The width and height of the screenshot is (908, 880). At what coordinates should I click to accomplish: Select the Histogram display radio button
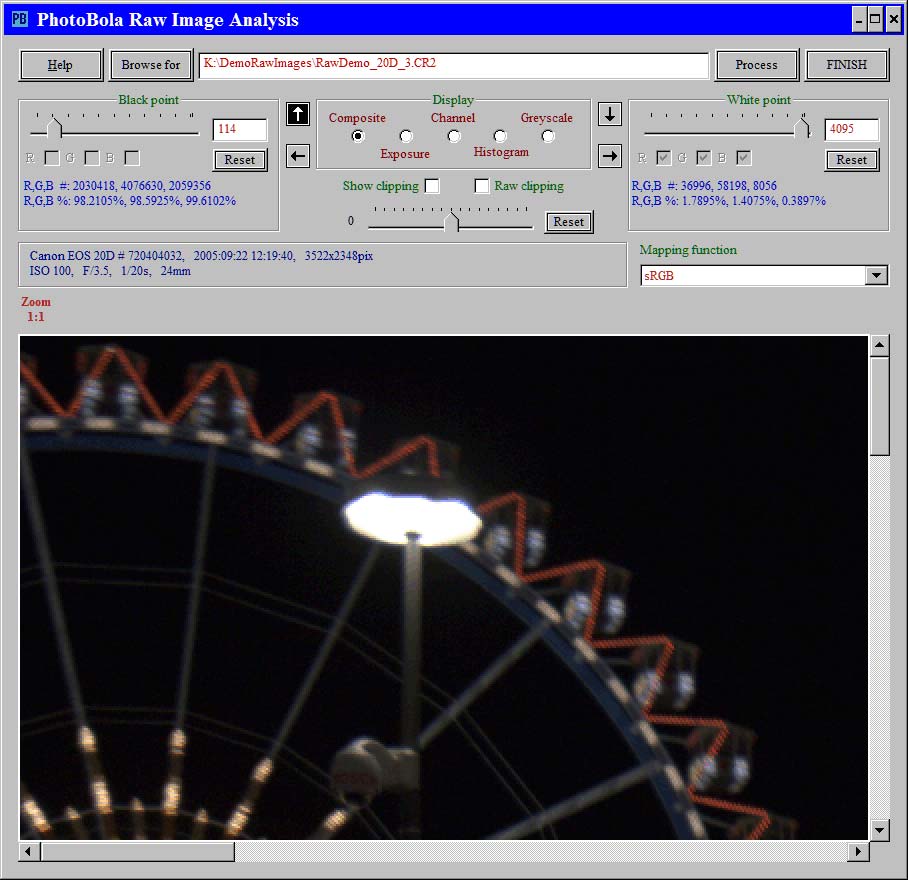tap(500, 136)
